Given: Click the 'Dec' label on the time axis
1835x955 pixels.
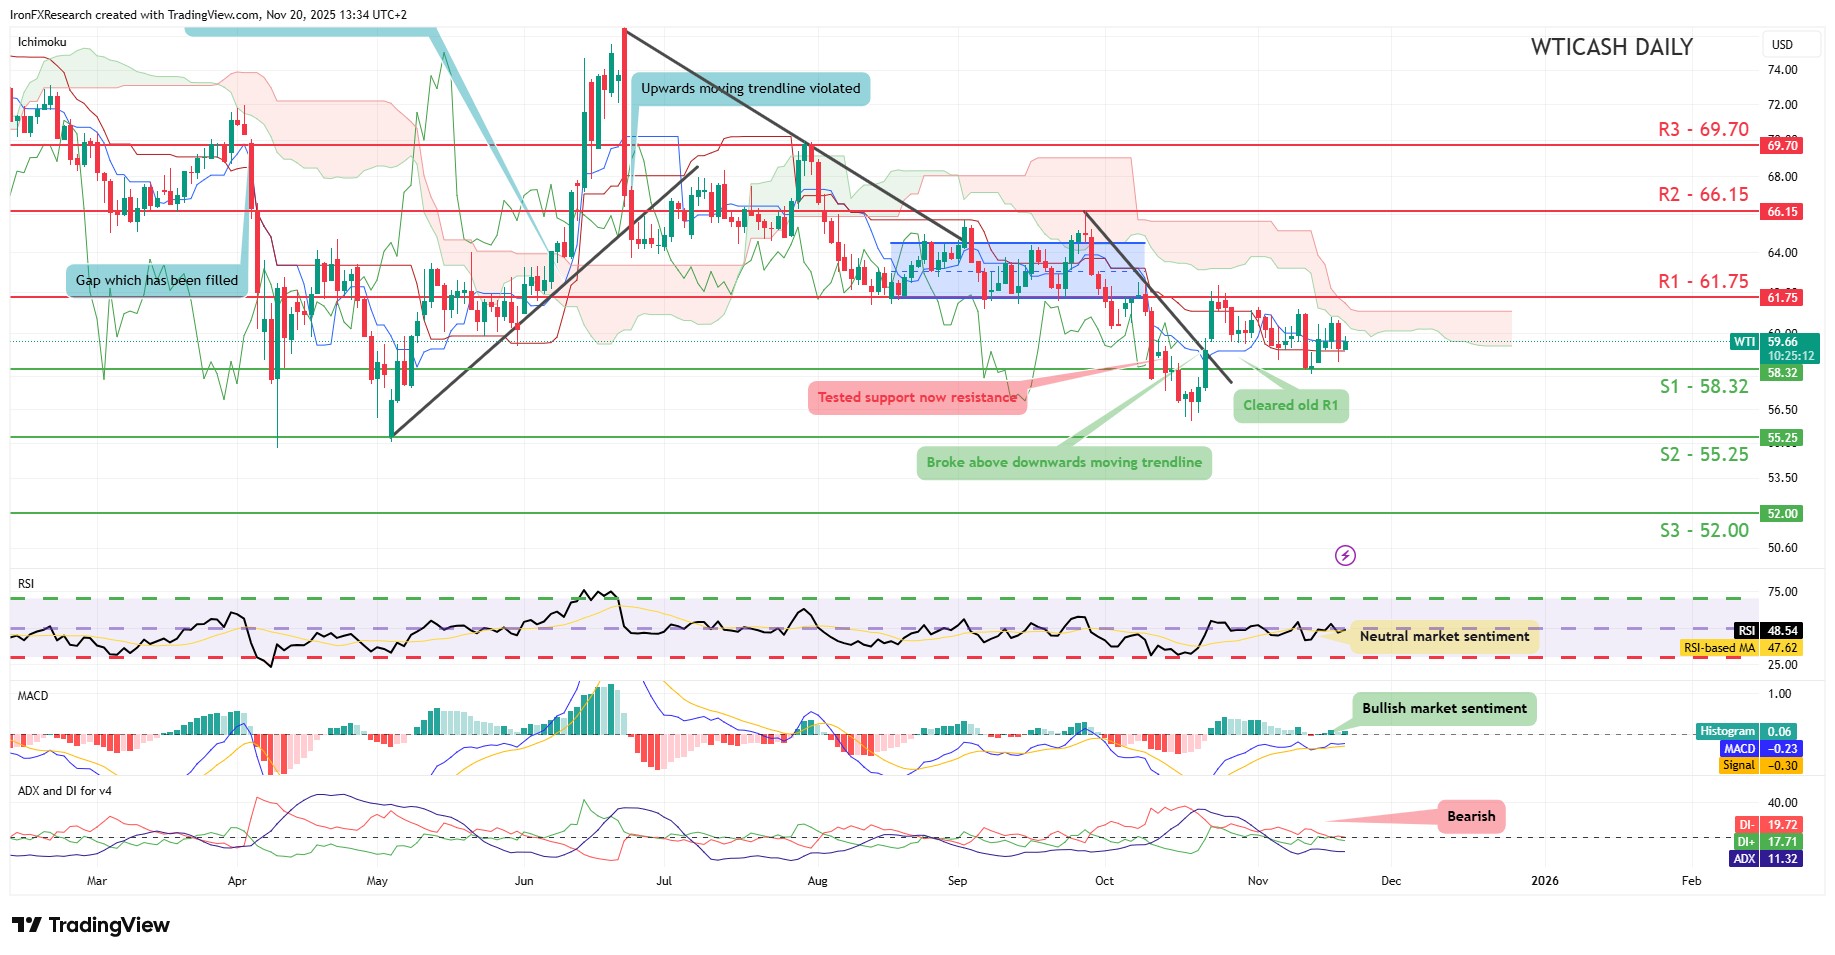Looking at the screenshot, I should tap(1391, 881).
